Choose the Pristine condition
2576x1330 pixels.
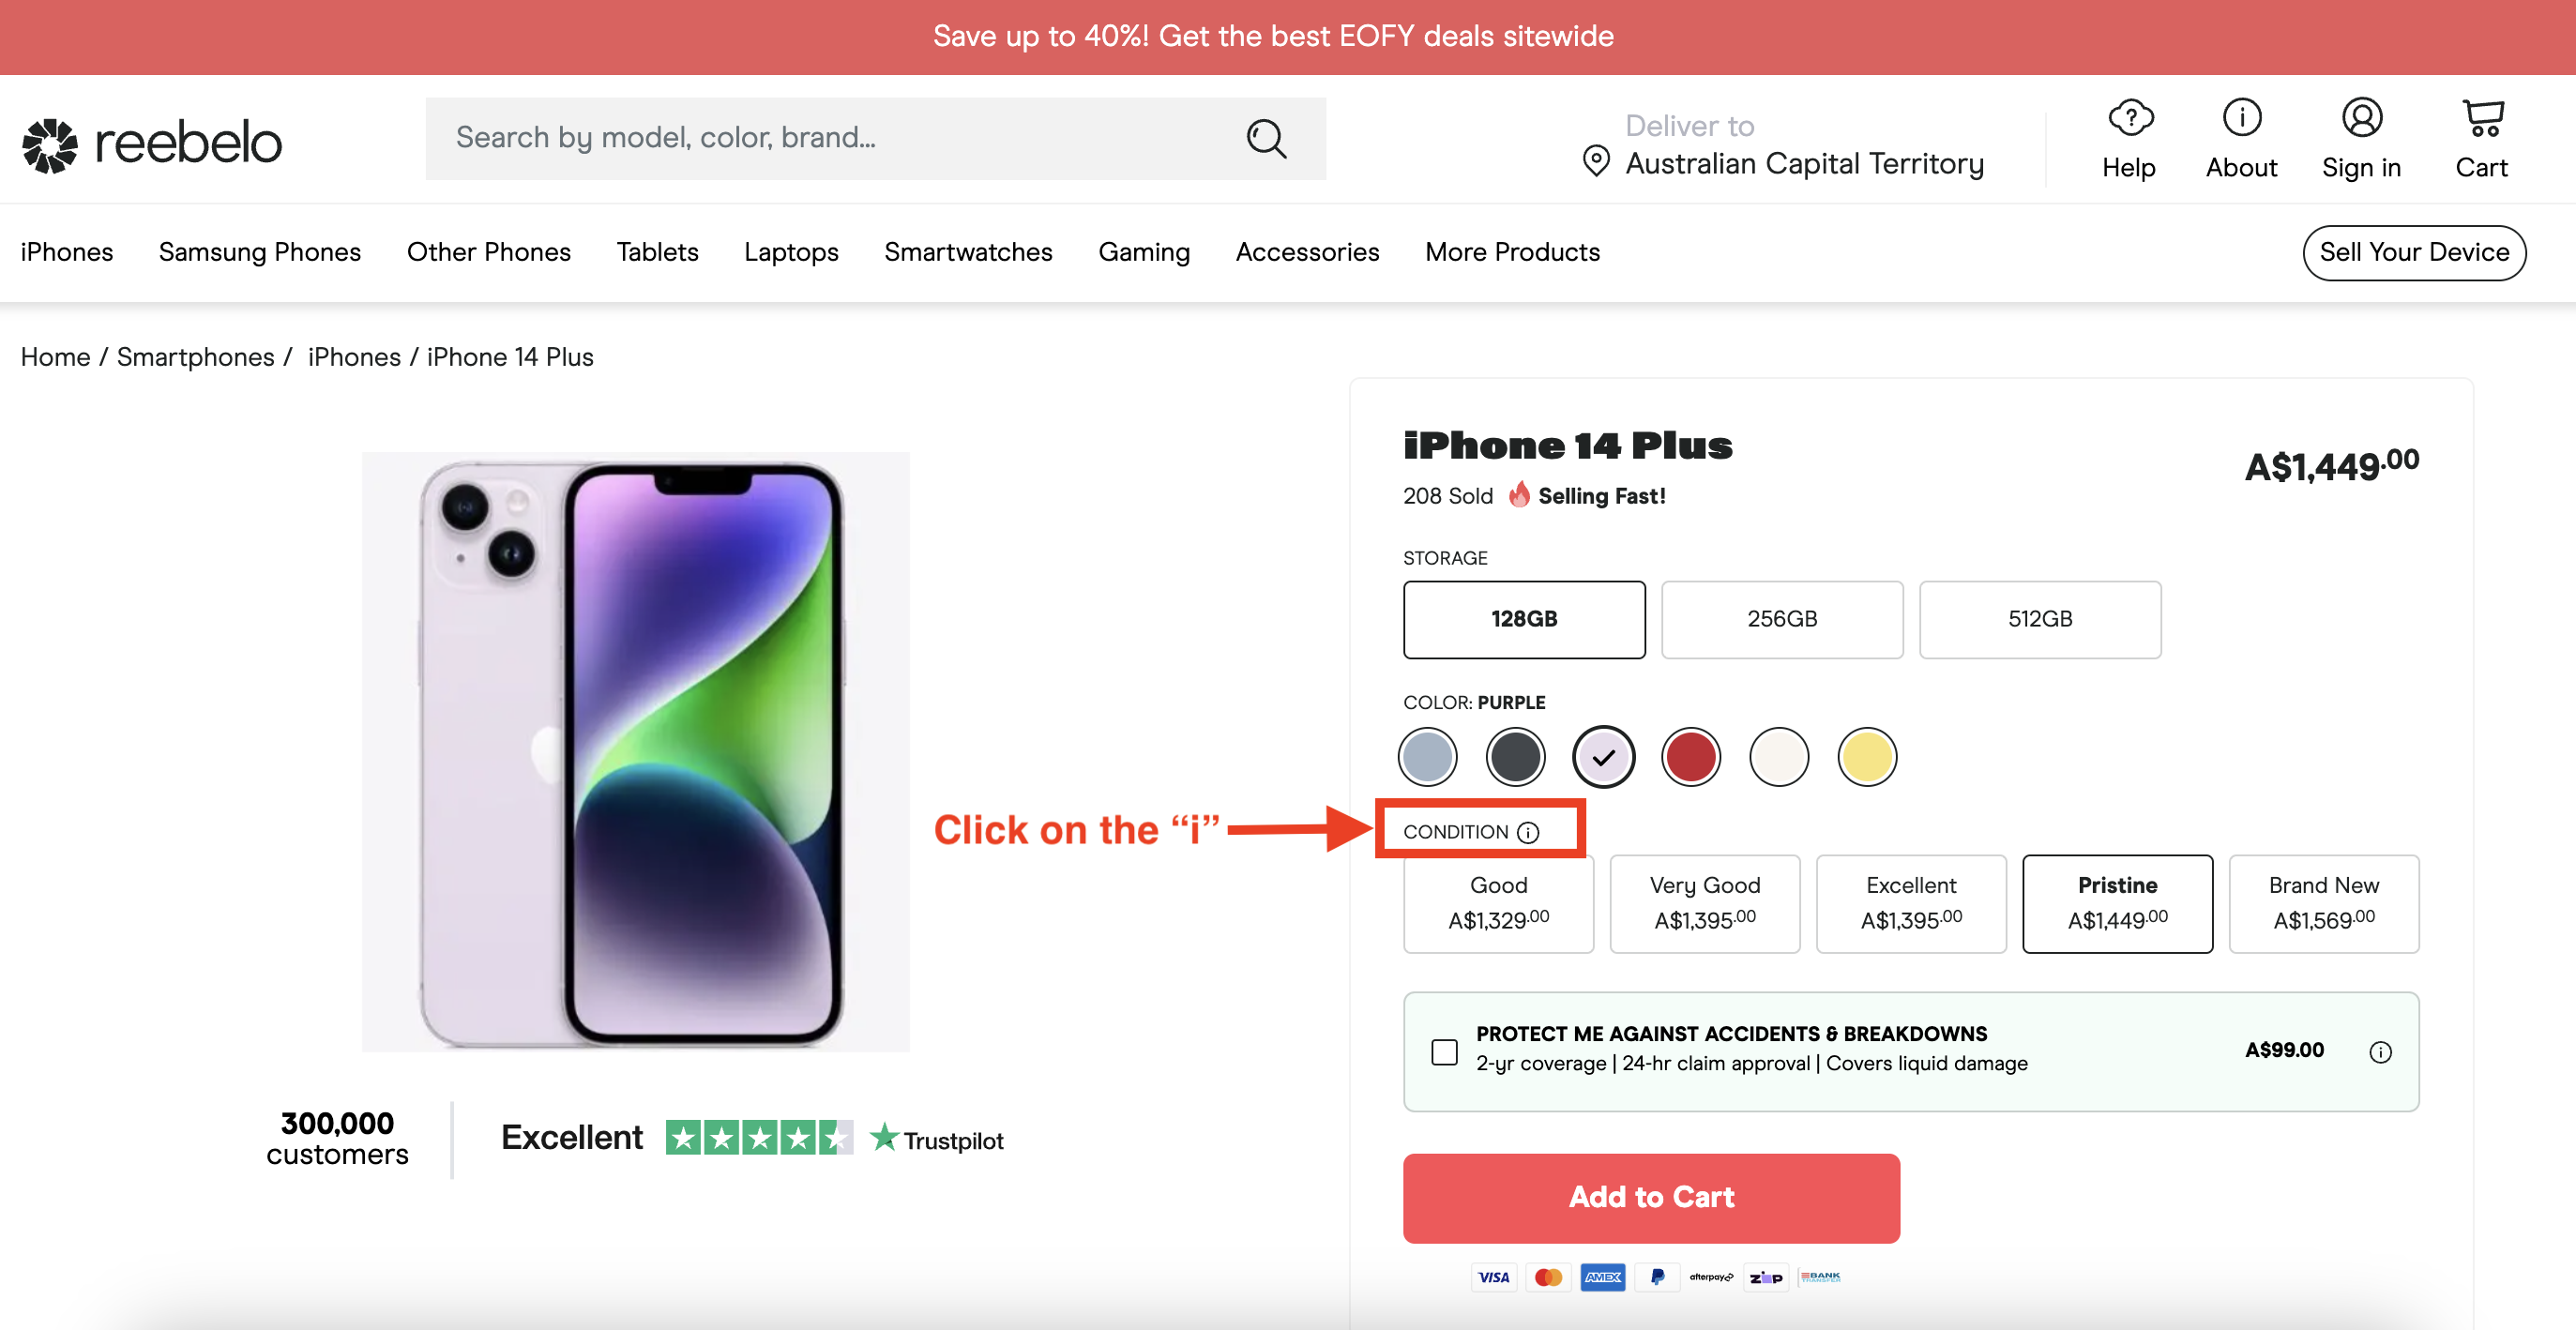click(2117, 903)
